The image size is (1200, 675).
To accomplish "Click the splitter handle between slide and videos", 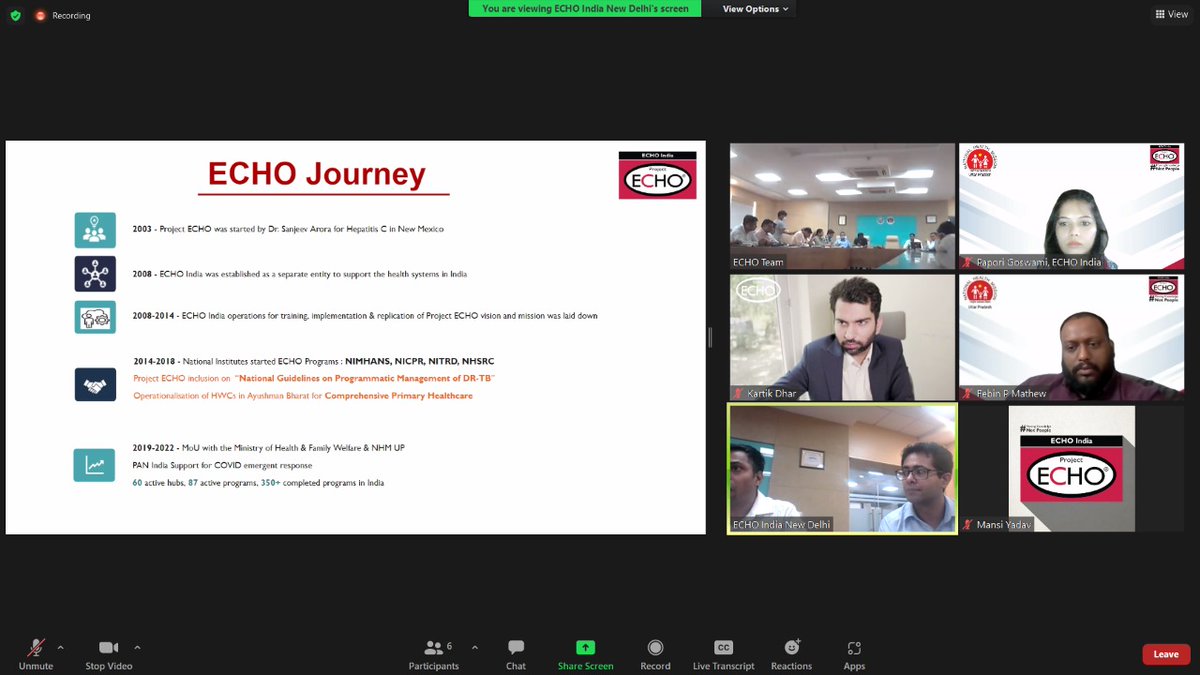I will pos(711,338).
